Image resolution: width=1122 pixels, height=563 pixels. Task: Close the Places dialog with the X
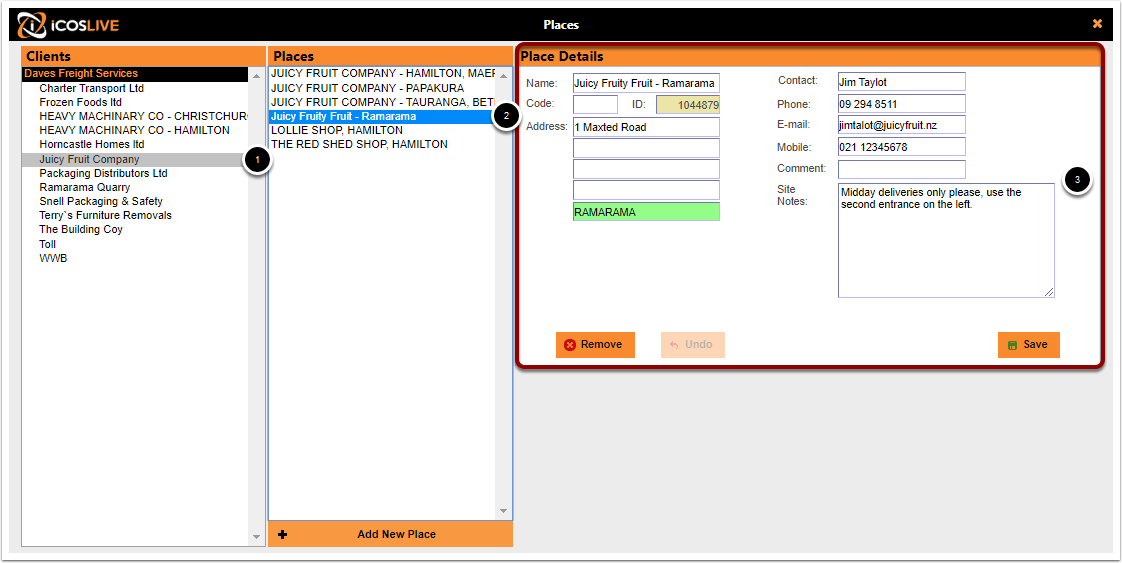click(x=1097, y=24)
